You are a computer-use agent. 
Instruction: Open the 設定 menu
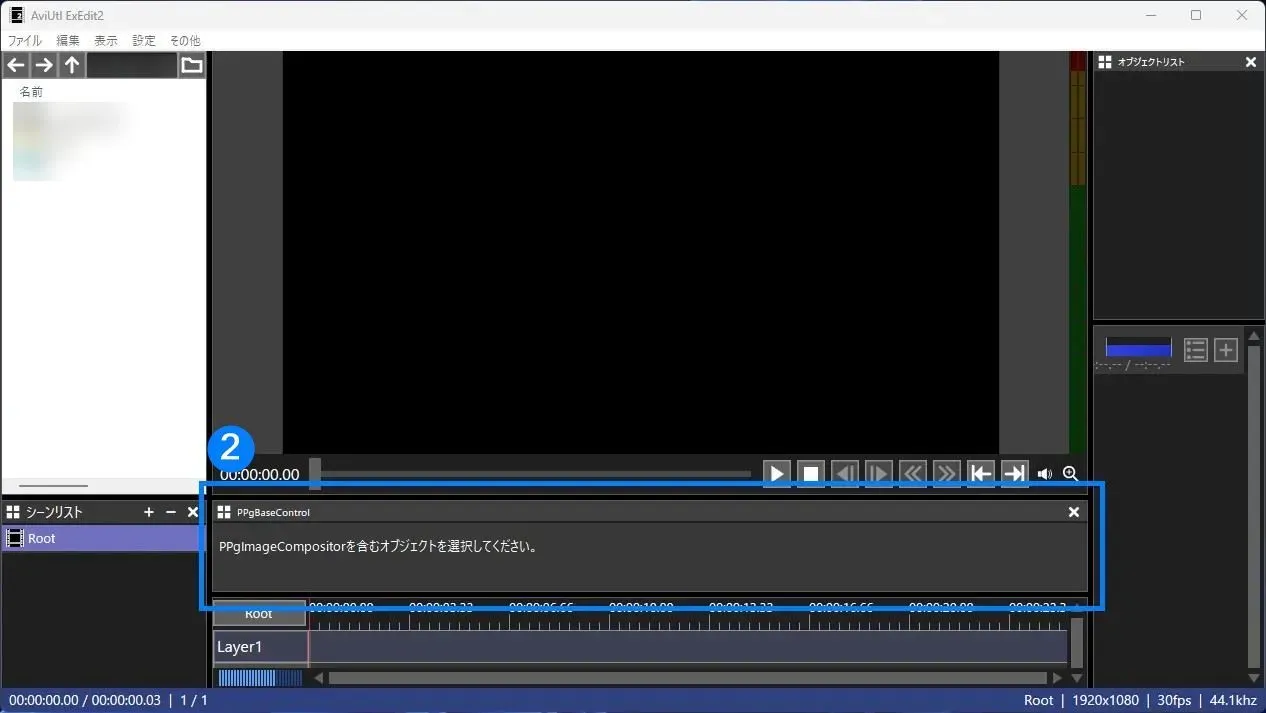(144, 41)
